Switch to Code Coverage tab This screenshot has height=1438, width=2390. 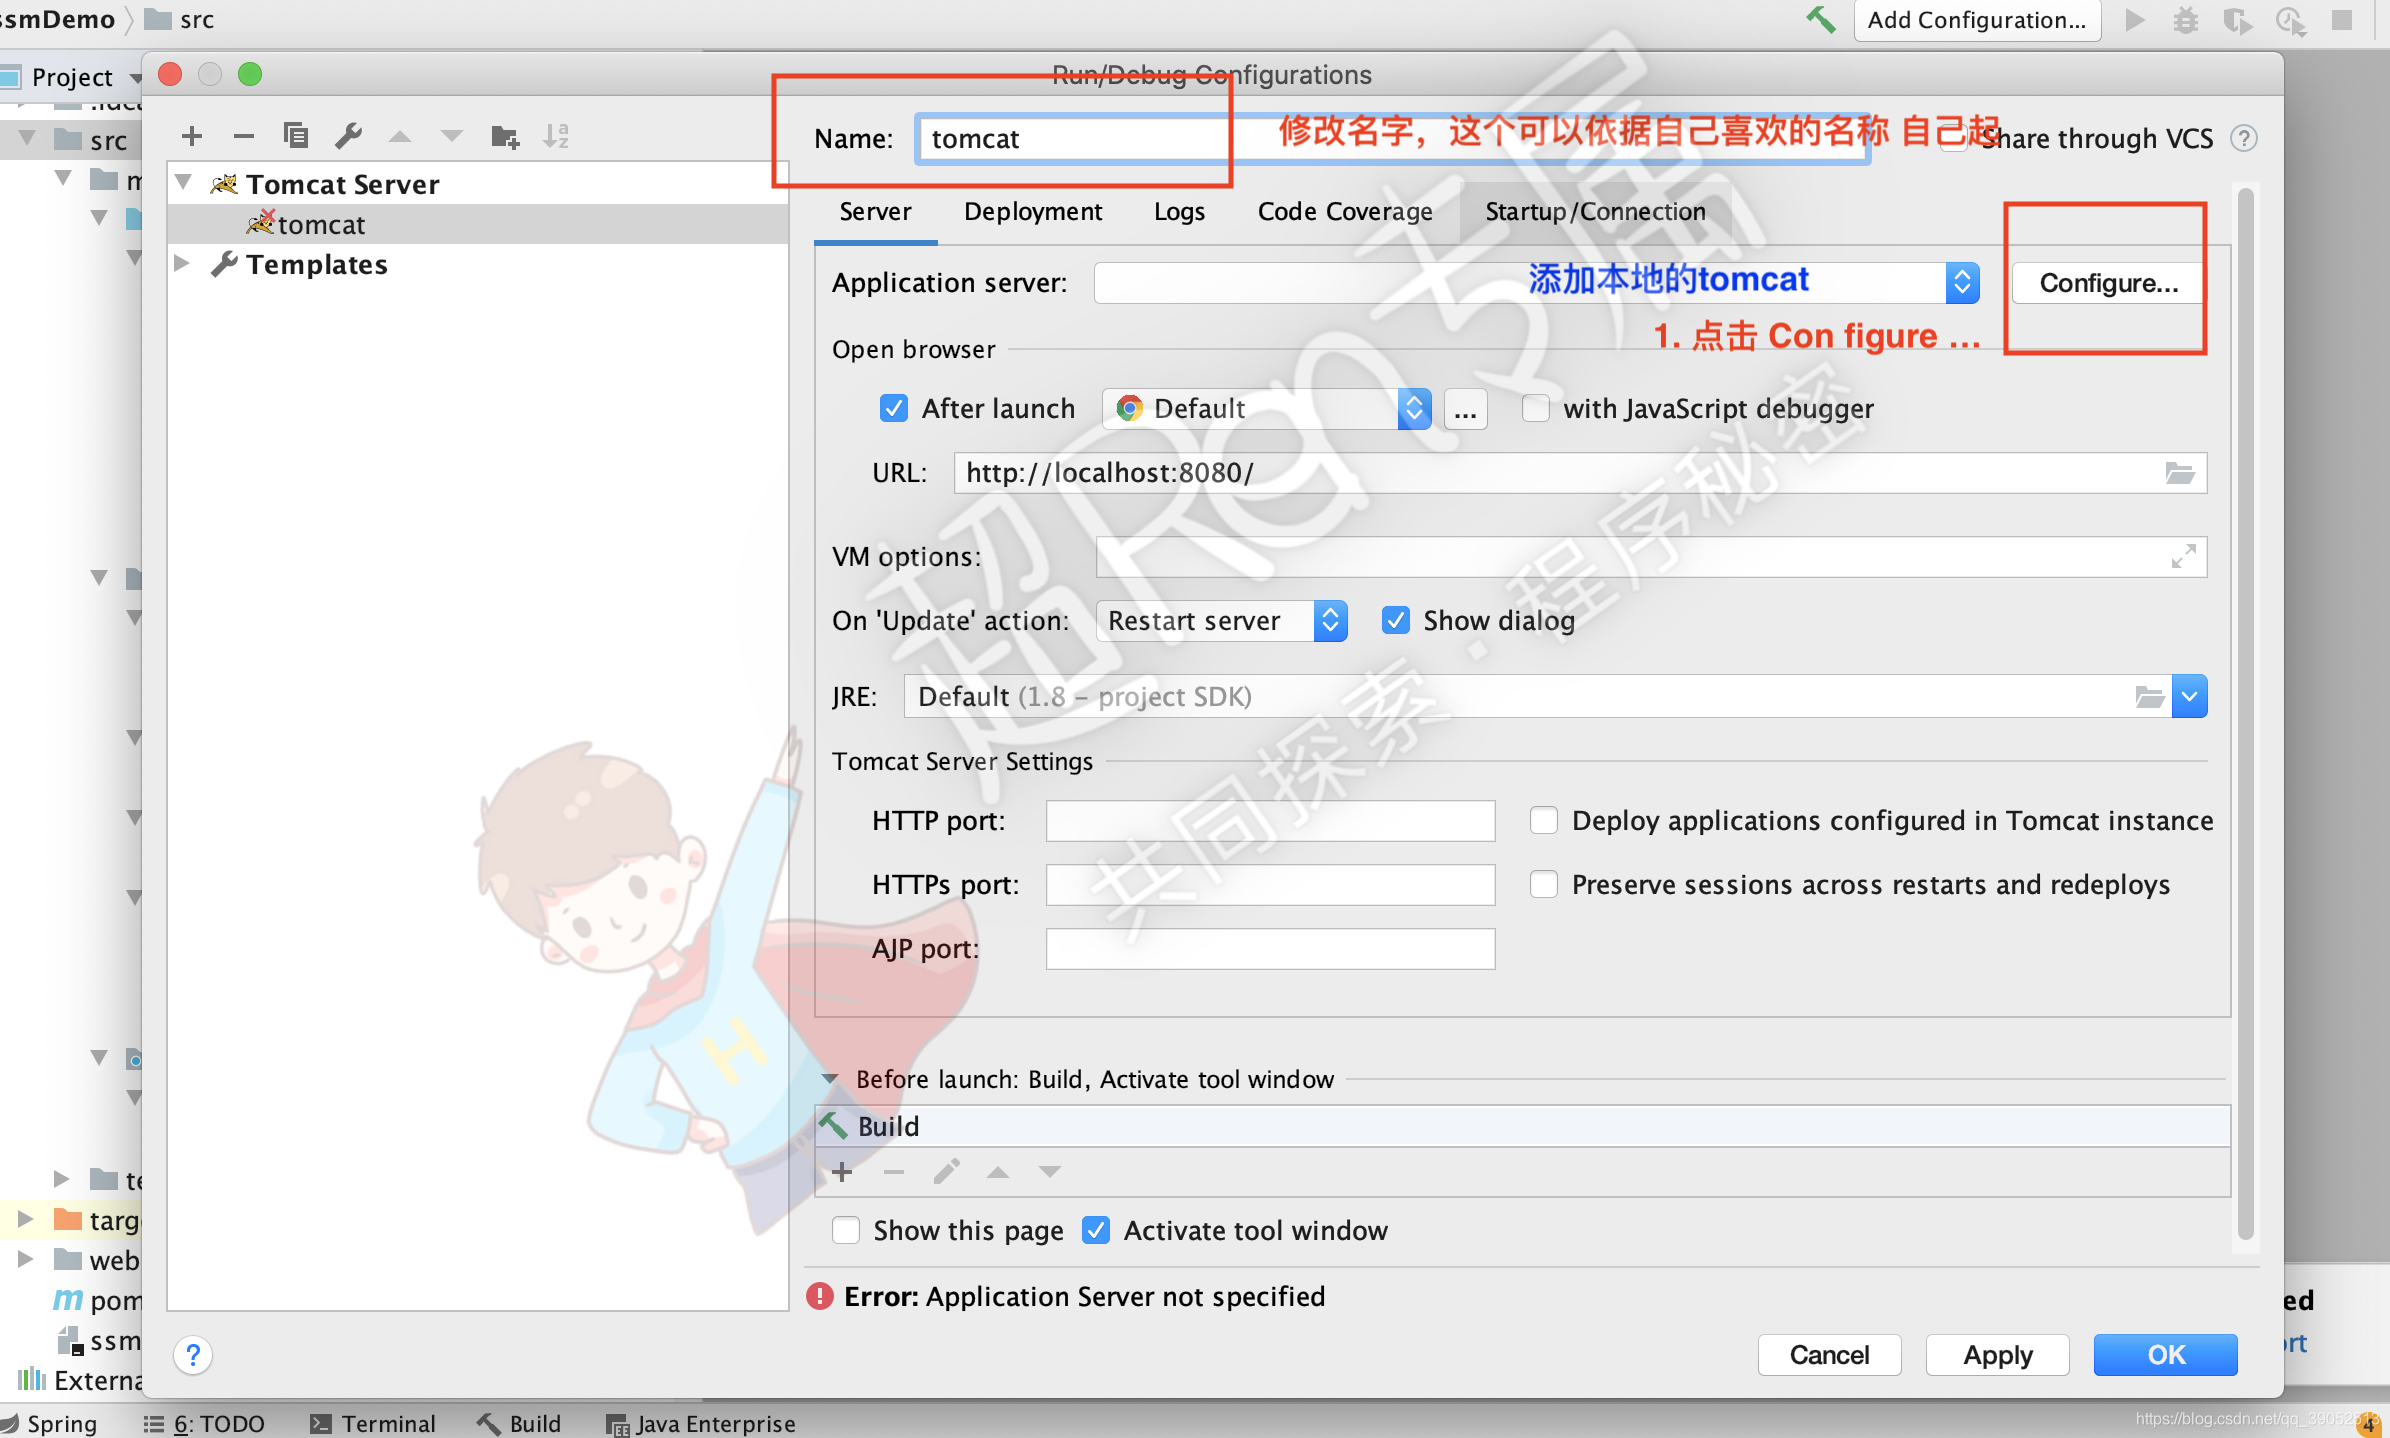(x=1345, y=212)
